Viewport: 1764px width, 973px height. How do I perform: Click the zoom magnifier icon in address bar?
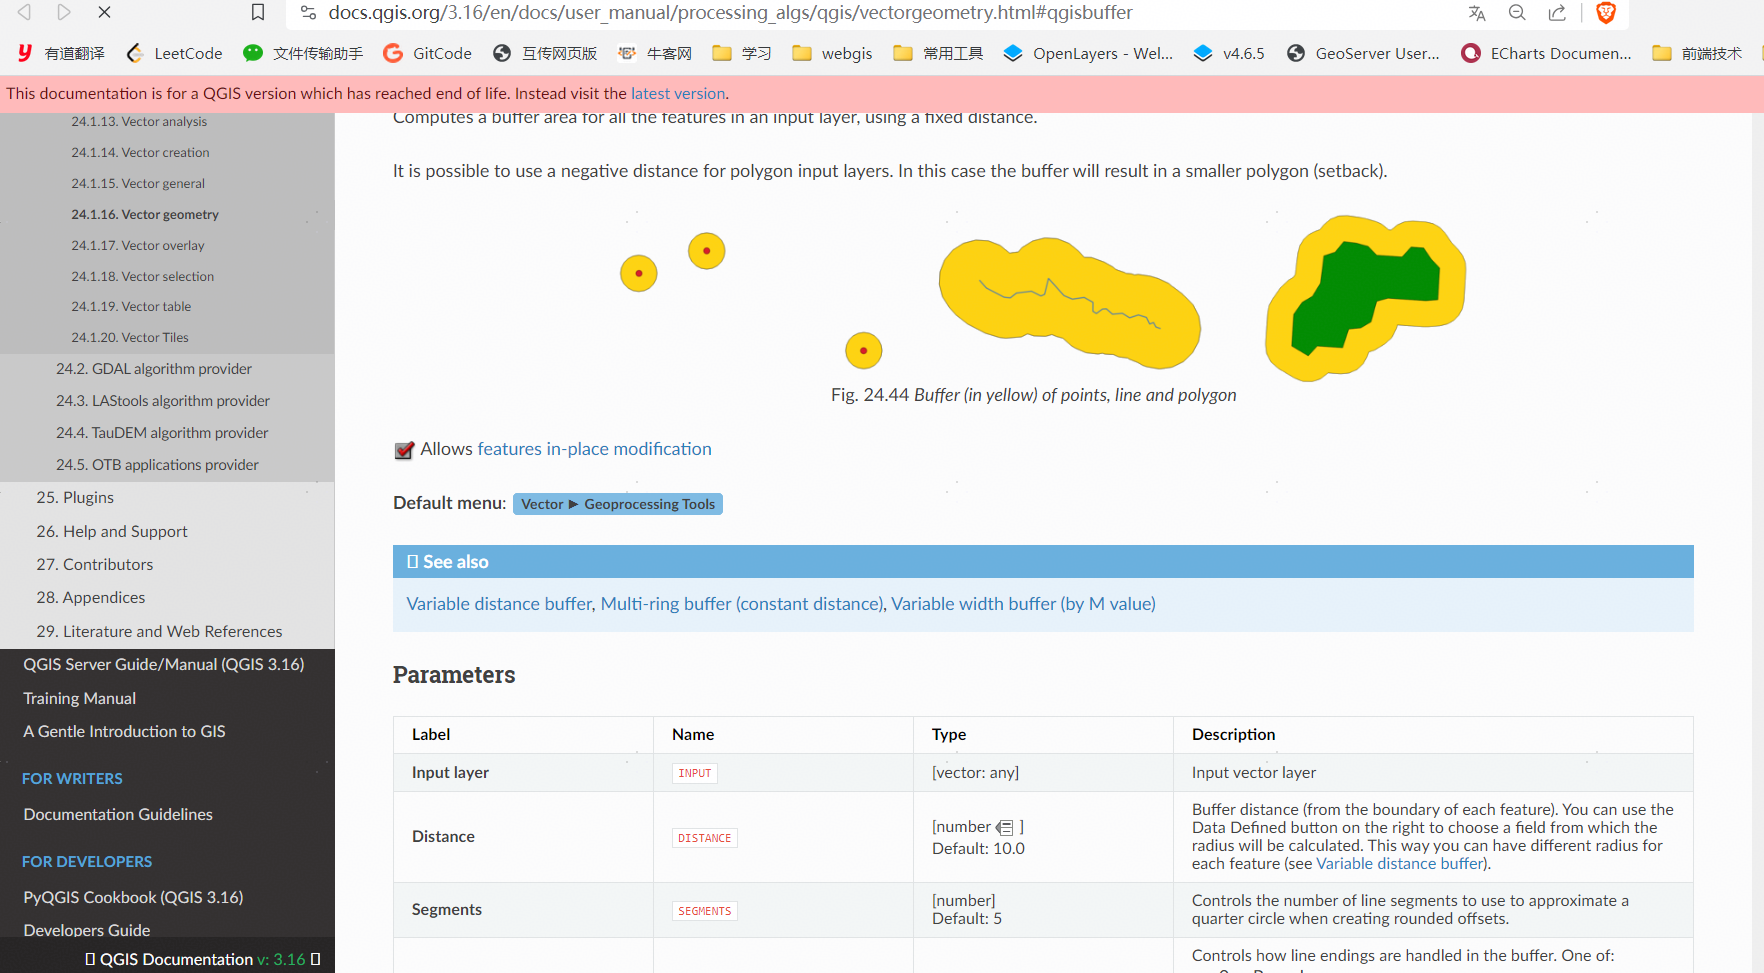(1517, 13)
